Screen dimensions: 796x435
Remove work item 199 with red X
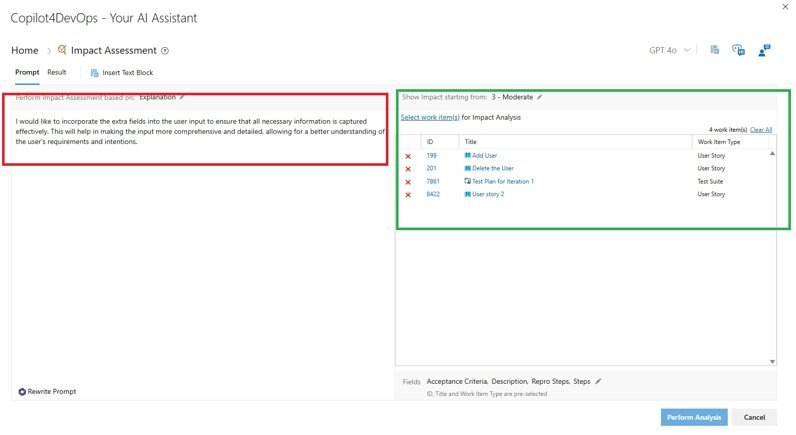point(408,156)
